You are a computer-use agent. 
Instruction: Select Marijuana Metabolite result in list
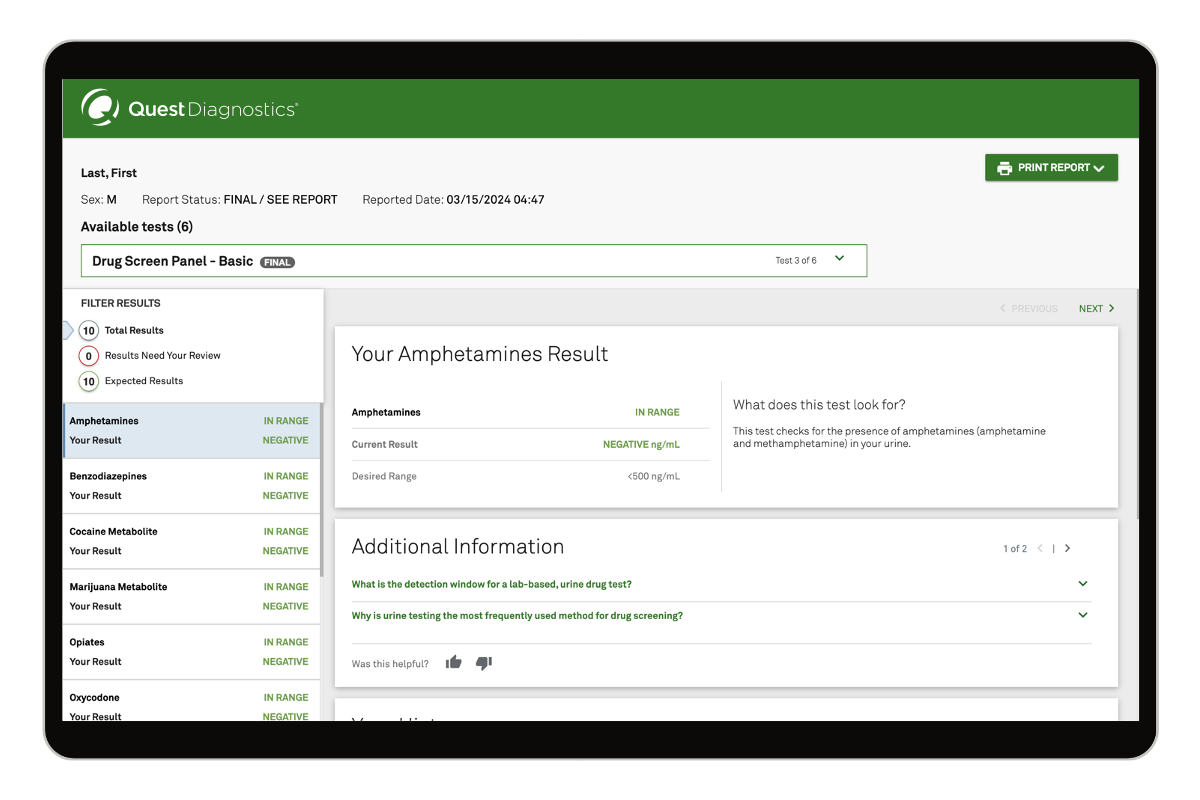(190, 596)
